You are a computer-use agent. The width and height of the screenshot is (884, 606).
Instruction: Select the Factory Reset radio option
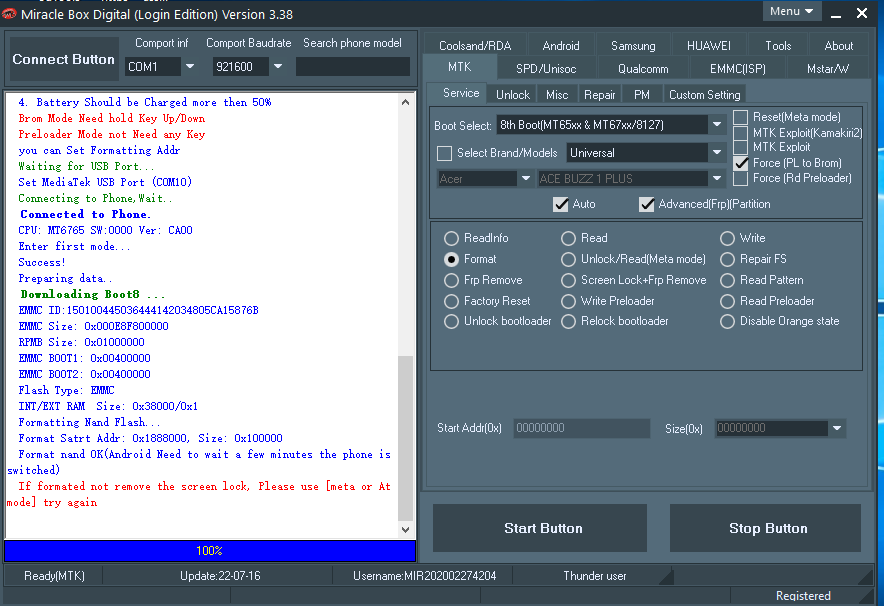[451, 301]
